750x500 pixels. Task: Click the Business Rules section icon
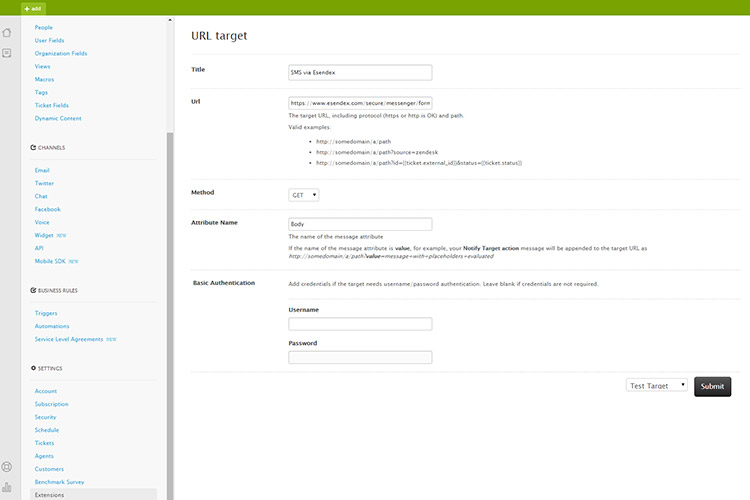33,290
